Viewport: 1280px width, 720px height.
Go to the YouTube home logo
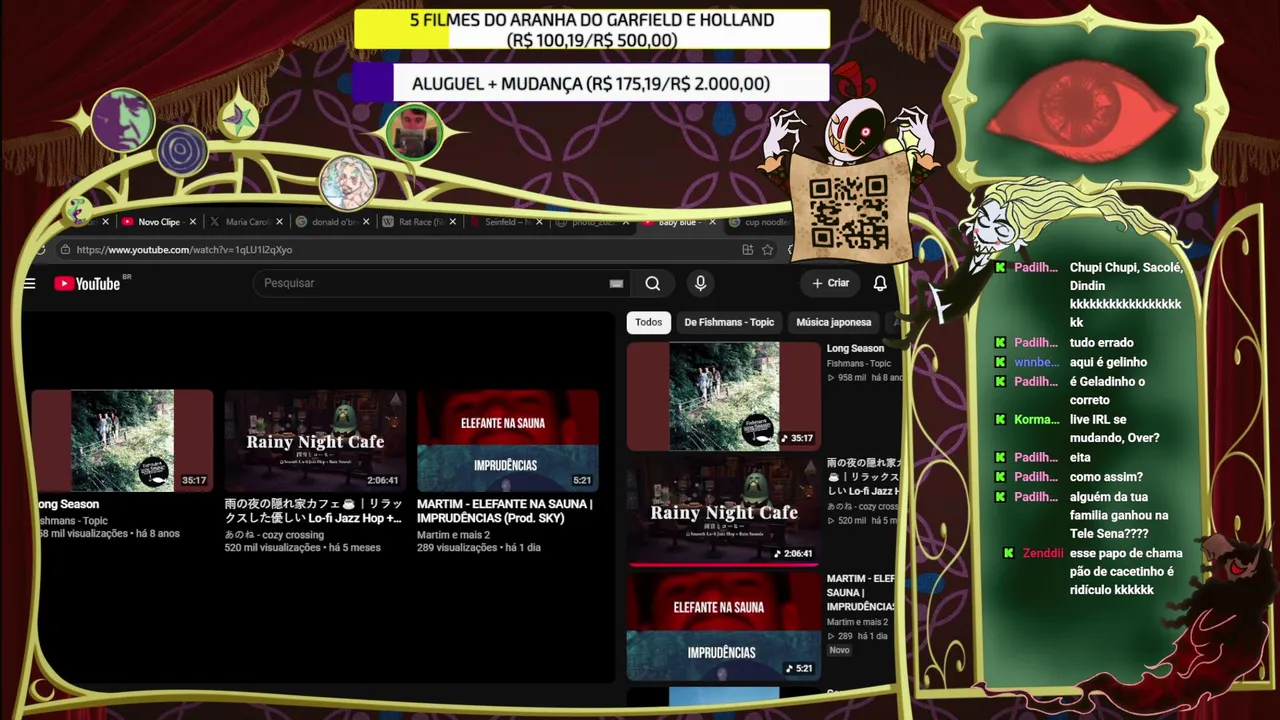point(88,284)
